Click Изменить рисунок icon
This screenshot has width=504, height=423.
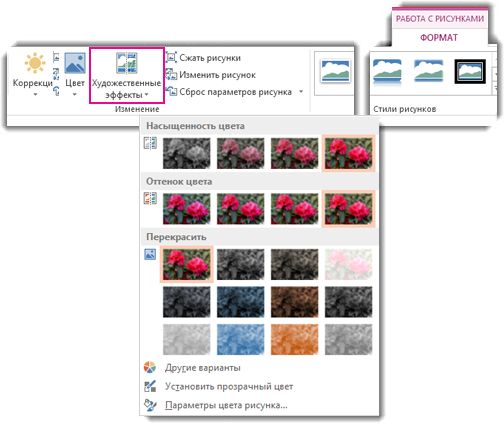[x=171, y=74]
